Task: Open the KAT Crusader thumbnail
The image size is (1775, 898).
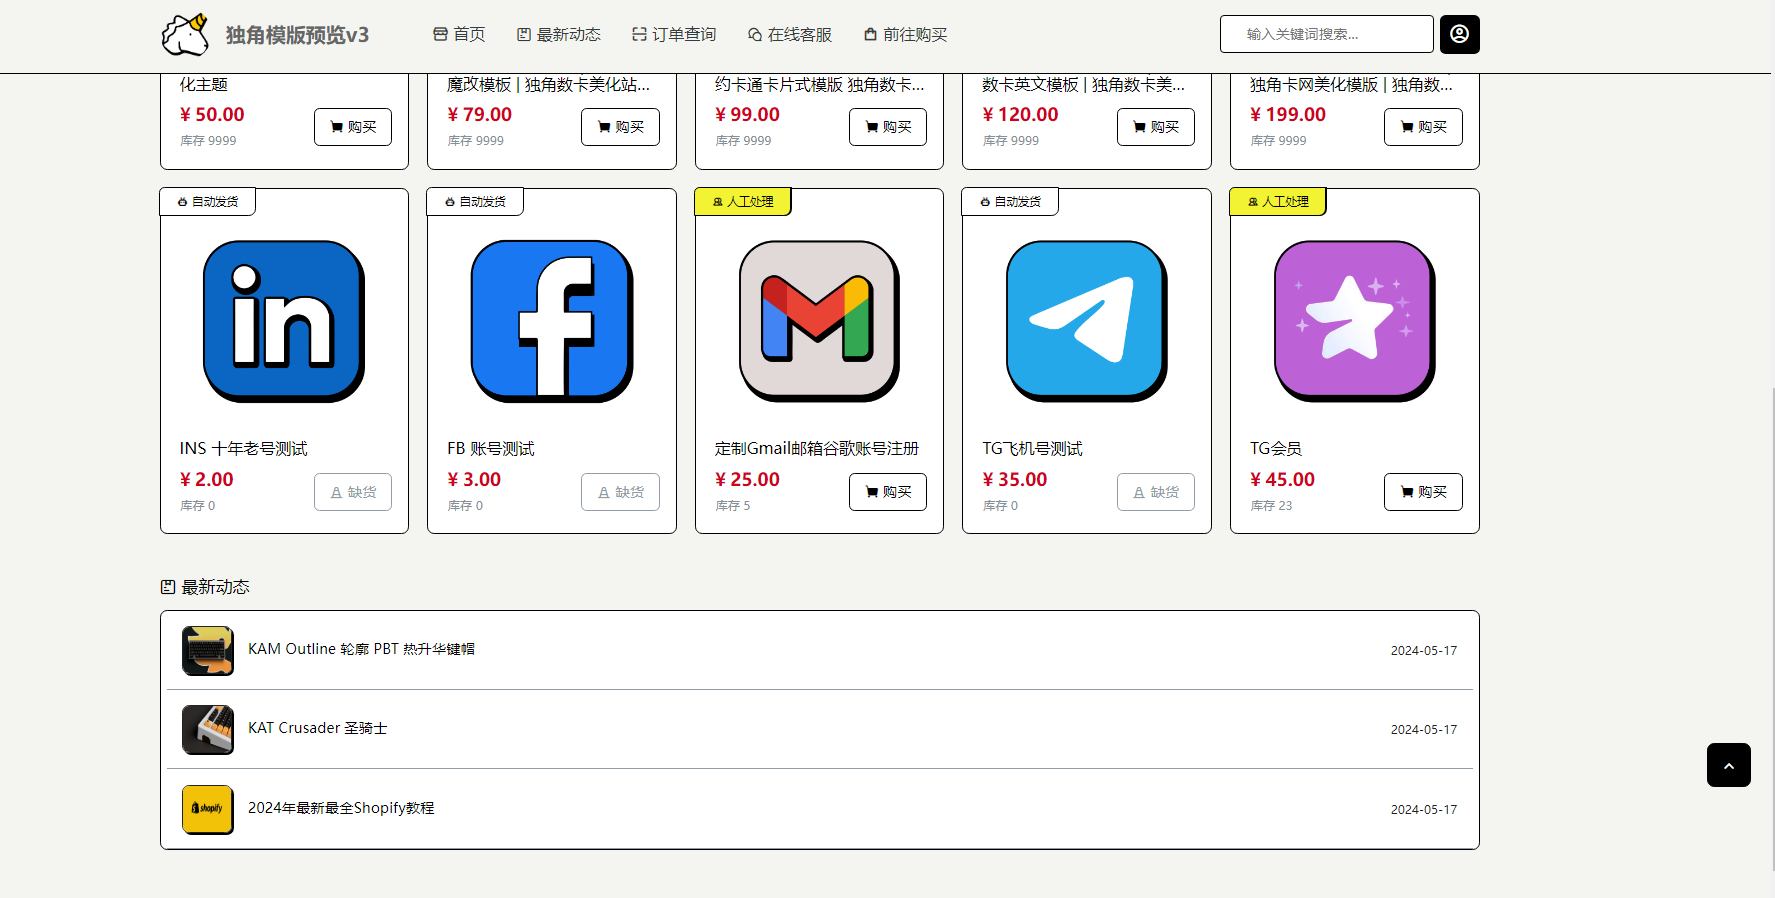Action: (208, 729)
